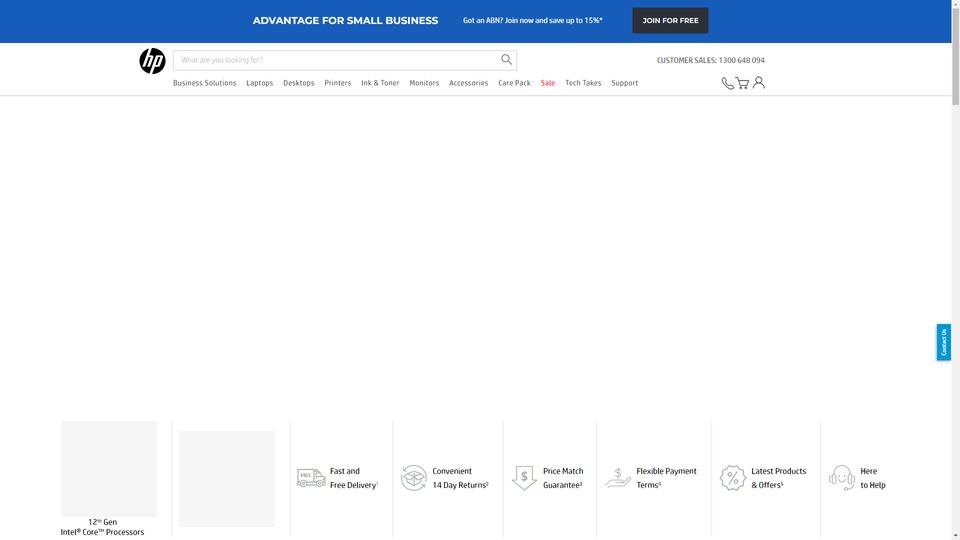Screen dimensions: 960x540
Task: Click the JOIN FOR FREE button
Action: point(670,21)
